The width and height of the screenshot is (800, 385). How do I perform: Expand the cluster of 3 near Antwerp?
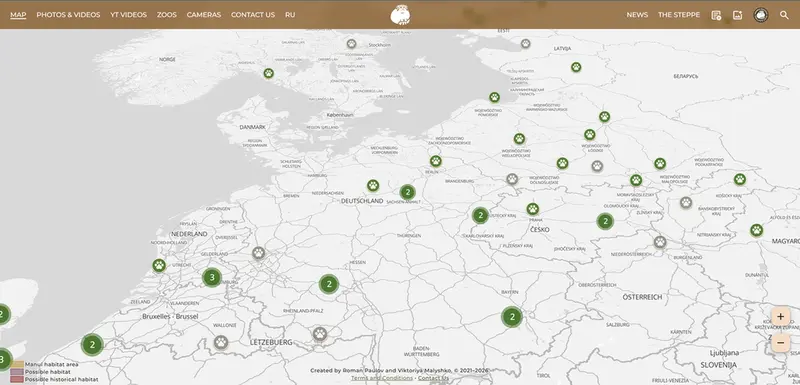coord(212,277)
